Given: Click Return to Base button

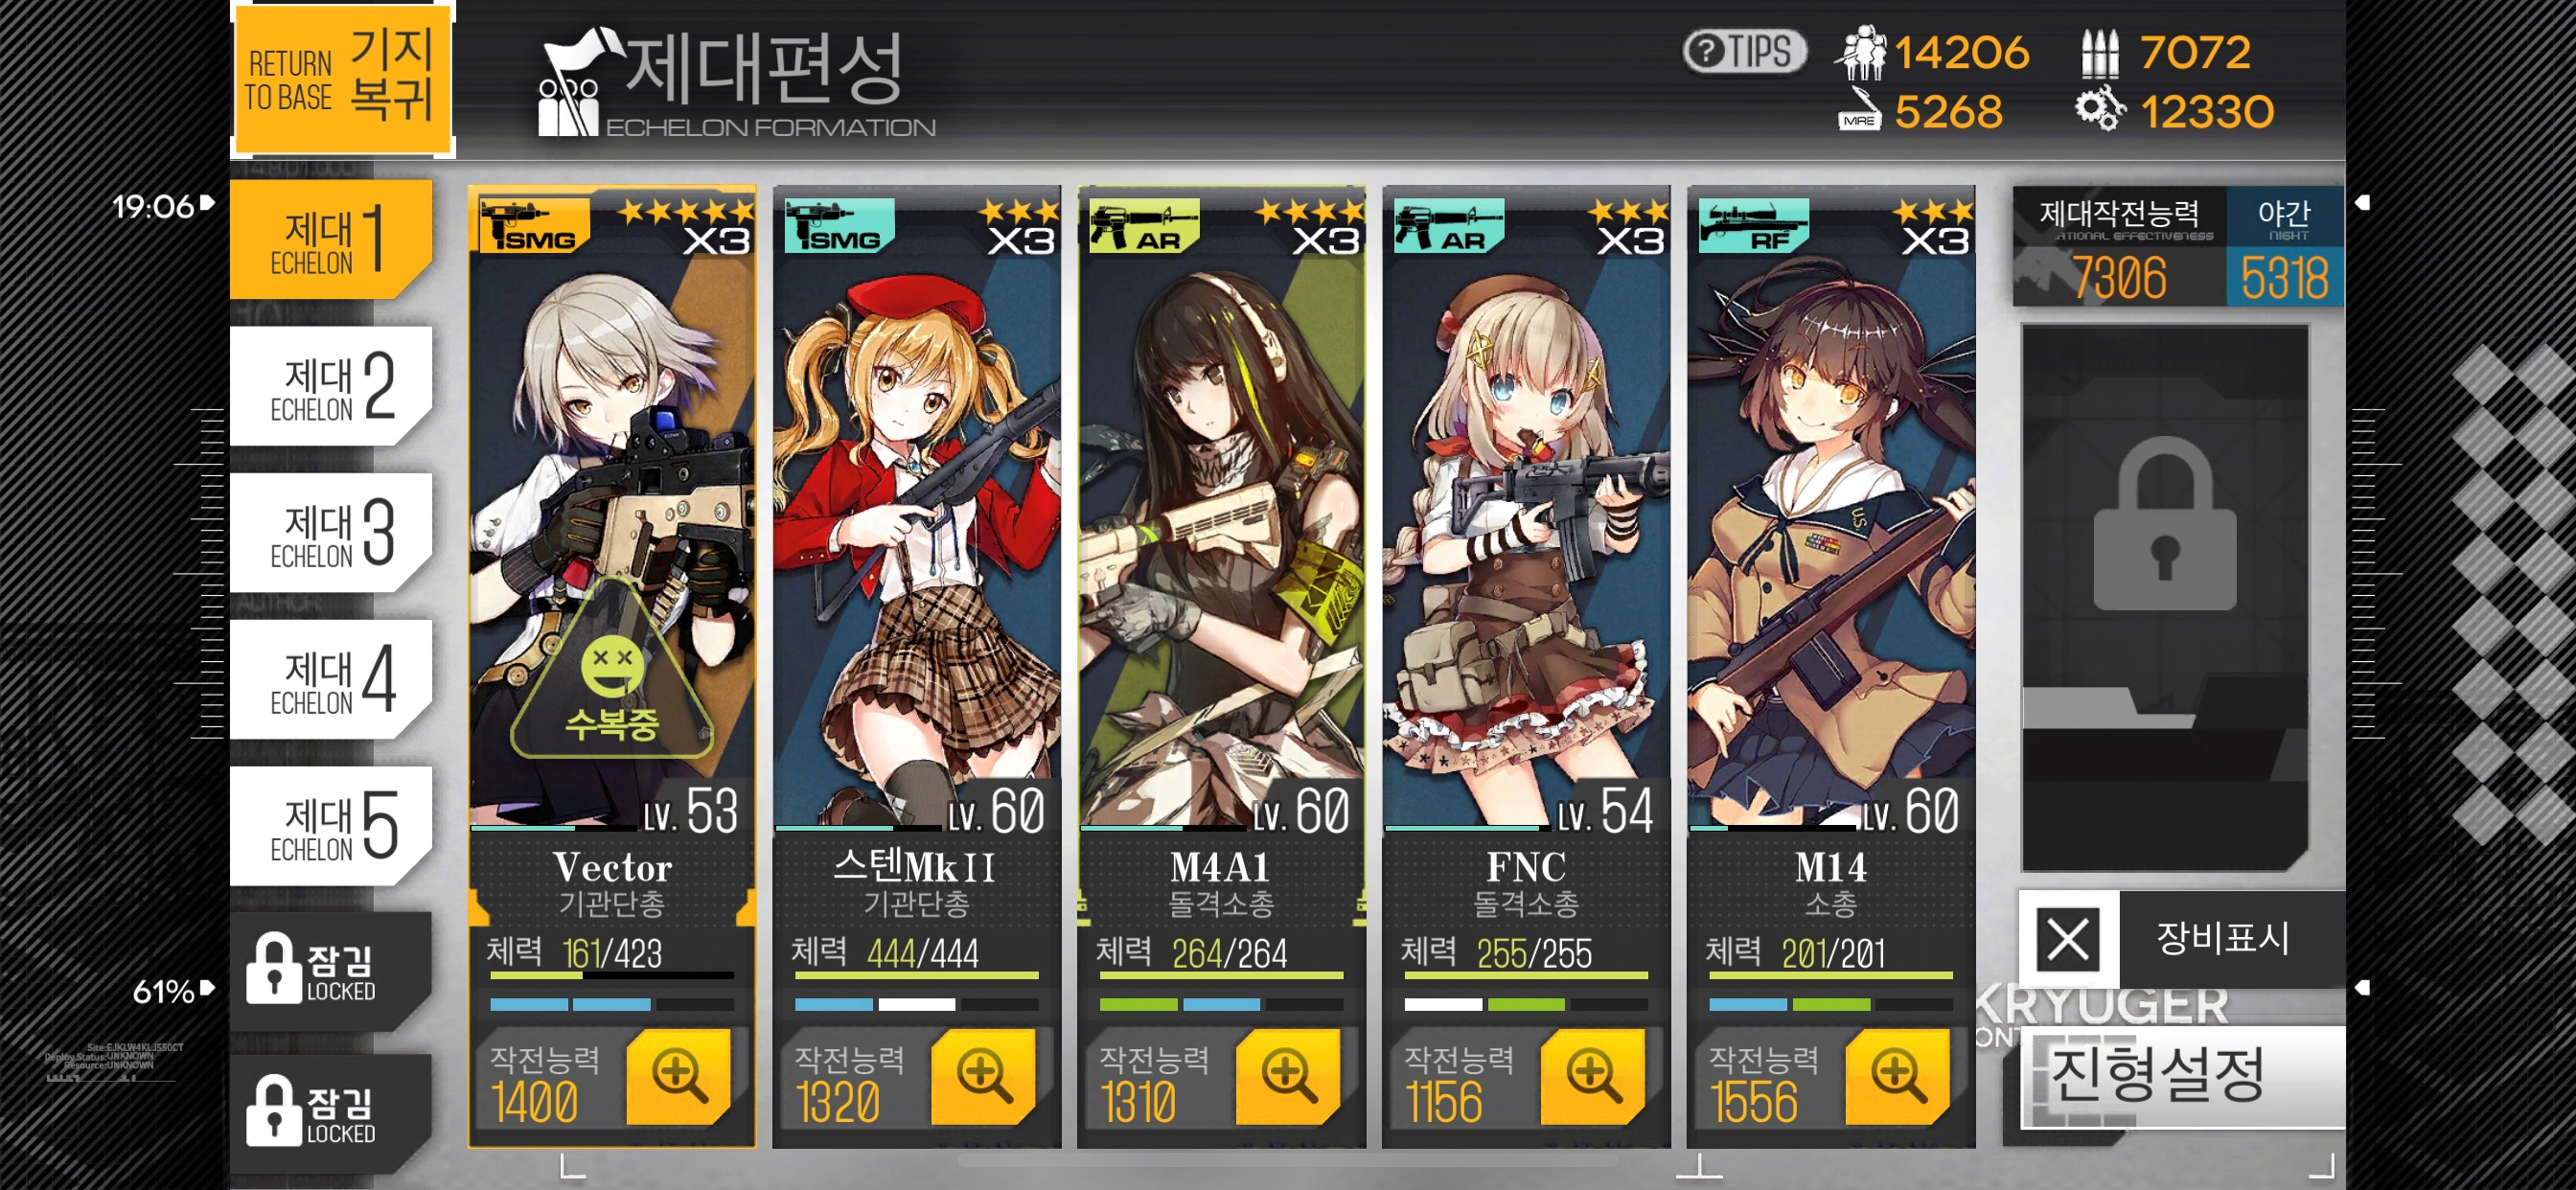Looking at the screenshot, I should (342, 77).
